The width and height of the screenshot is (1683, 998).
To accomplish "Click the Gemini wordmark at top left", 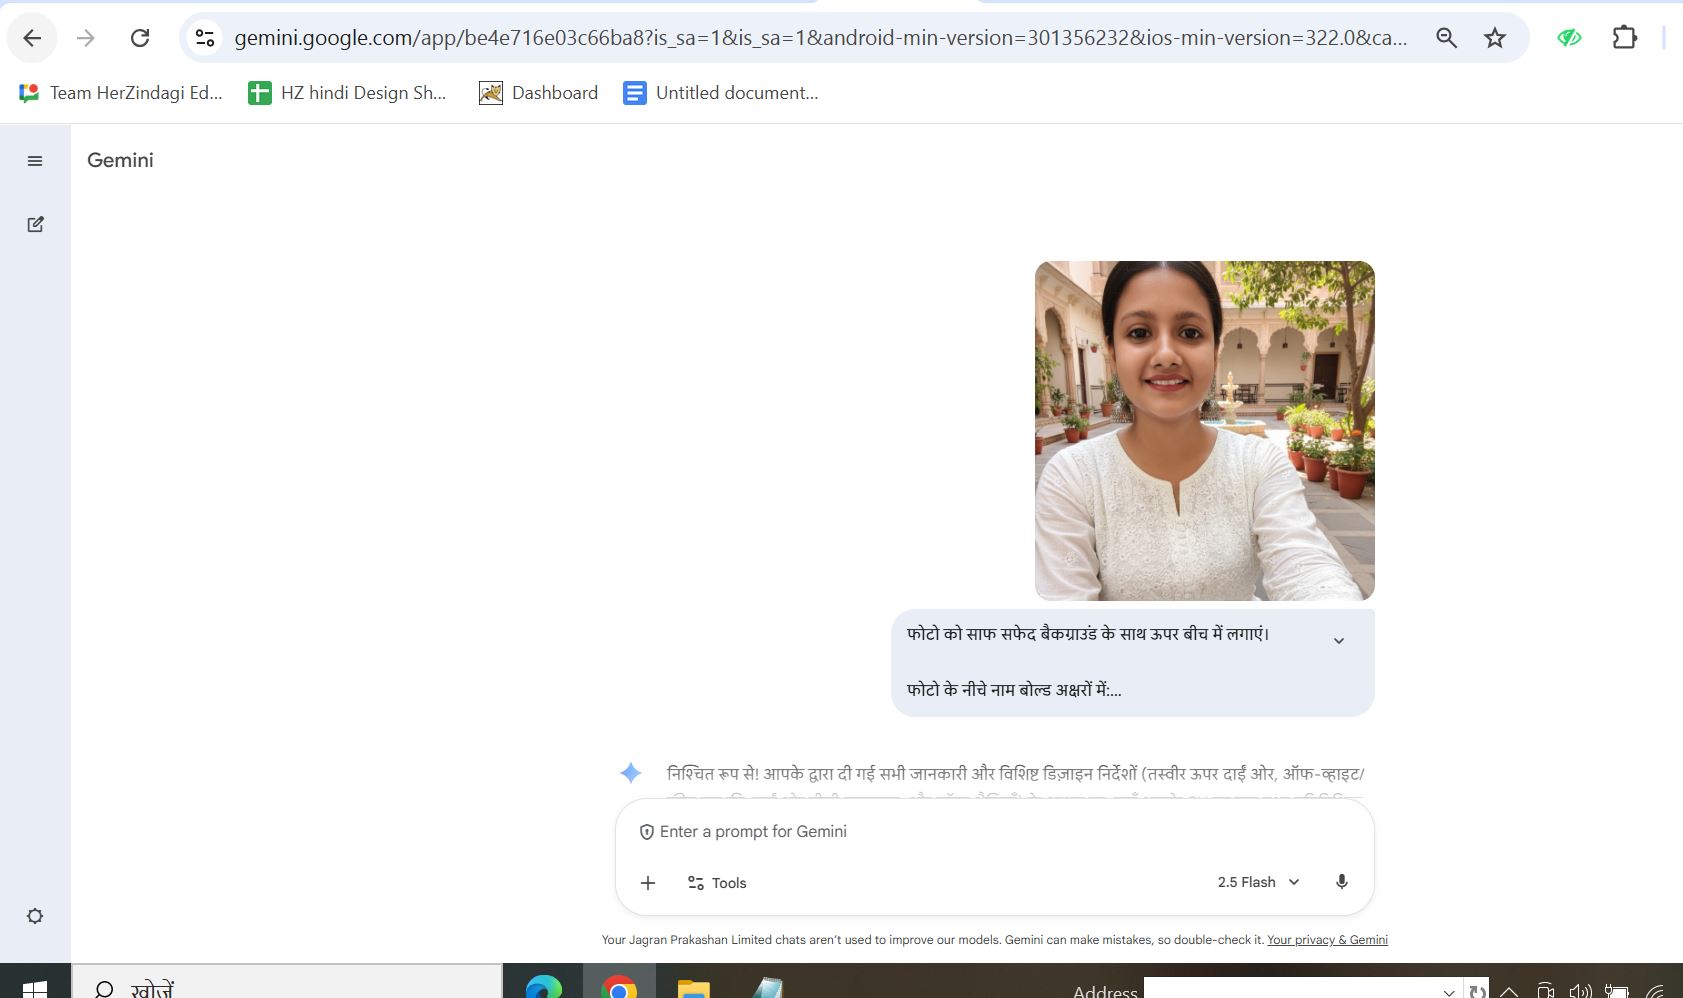I will (x=120, y=160).
